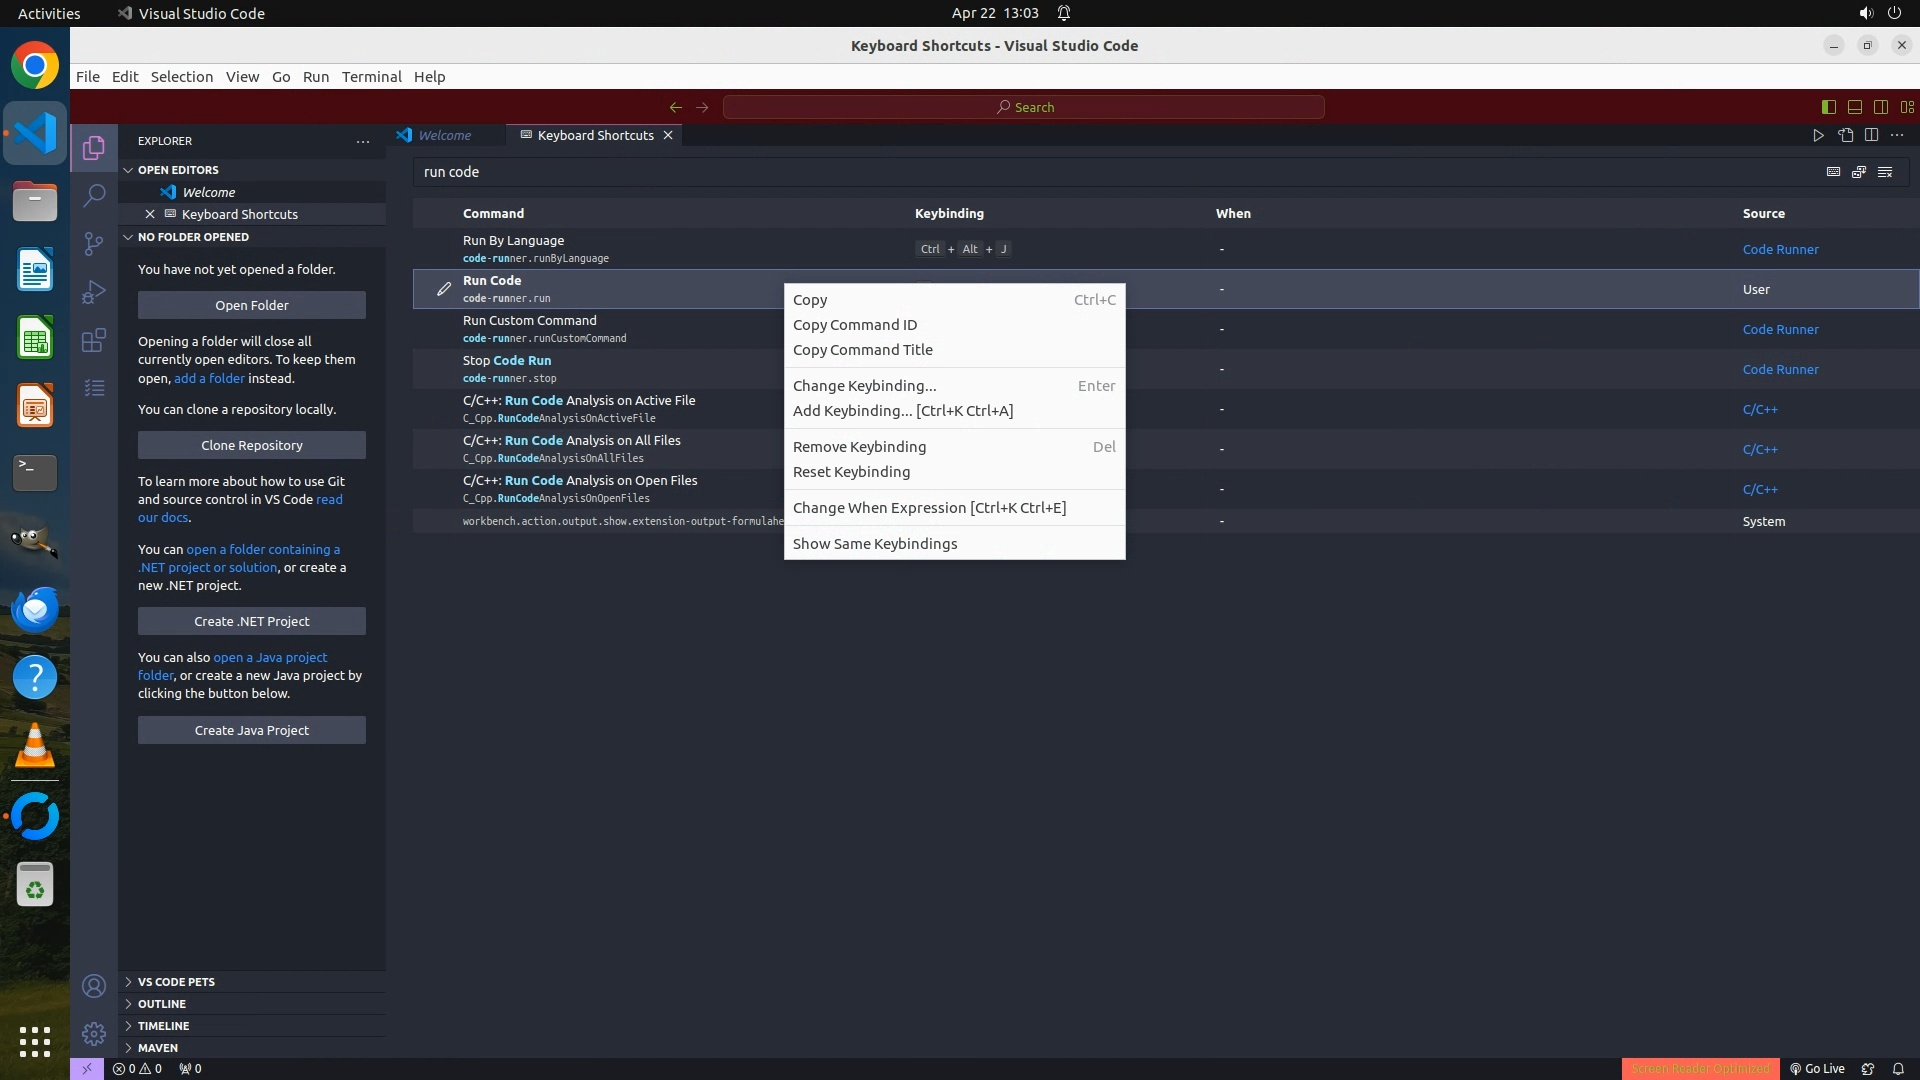Toggle Primary Side Bar layout button

(x=1828, y=107)
